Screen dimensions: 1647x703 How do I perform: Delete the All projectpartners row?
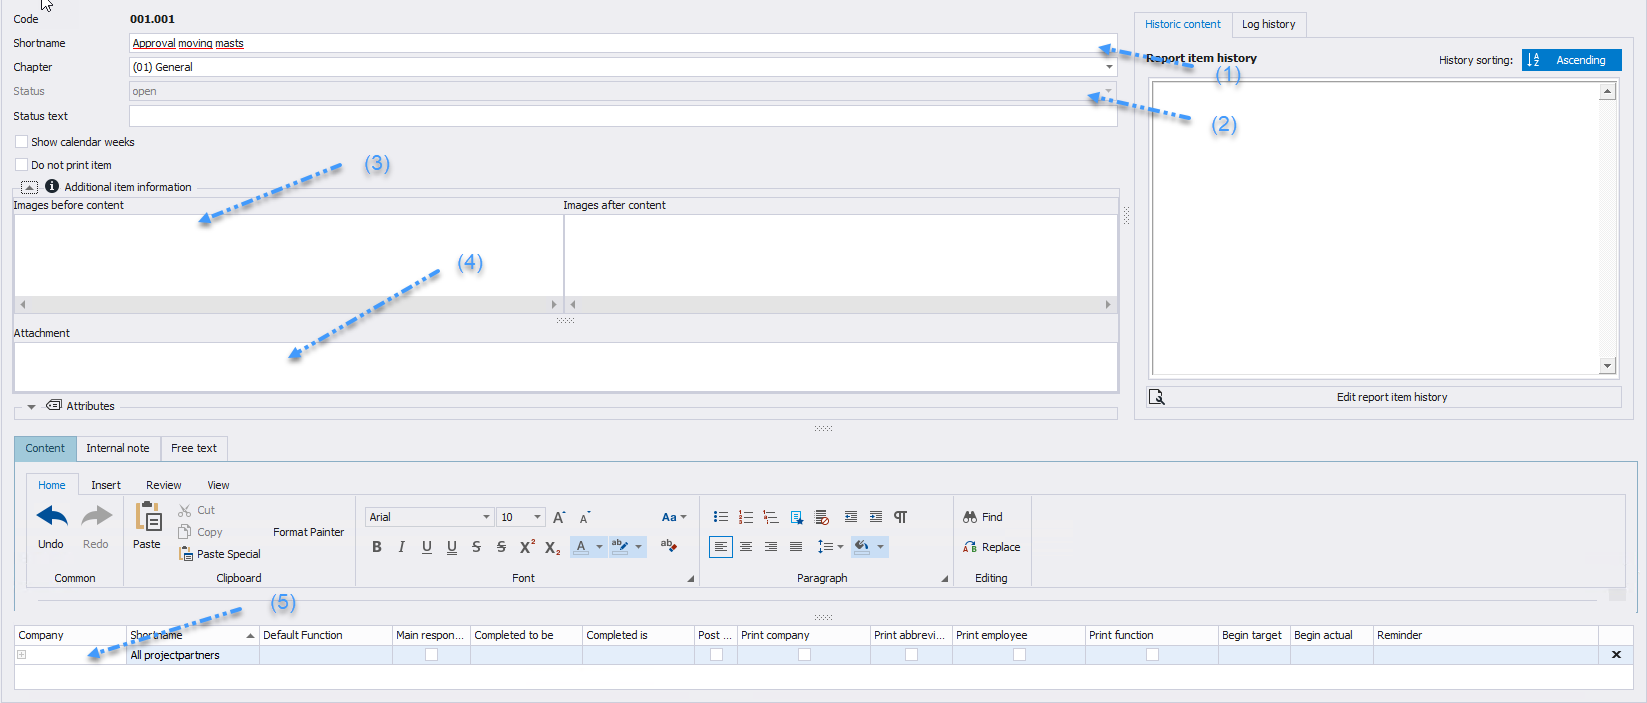coord(1616,655)
